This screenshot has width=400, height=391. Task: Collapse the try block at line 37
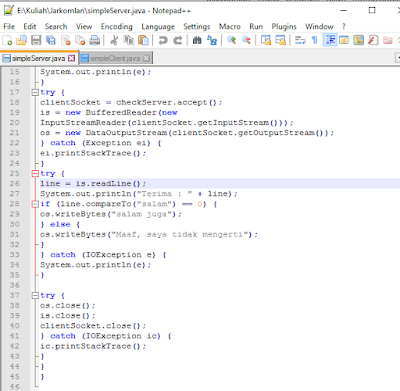(35, 295)
